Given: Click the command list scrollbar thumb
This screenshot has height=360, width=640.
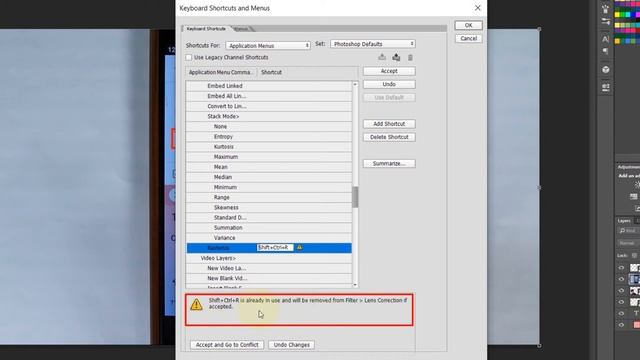Looking at the screenshot, I should pyautogui.click(x=355, y=197).
